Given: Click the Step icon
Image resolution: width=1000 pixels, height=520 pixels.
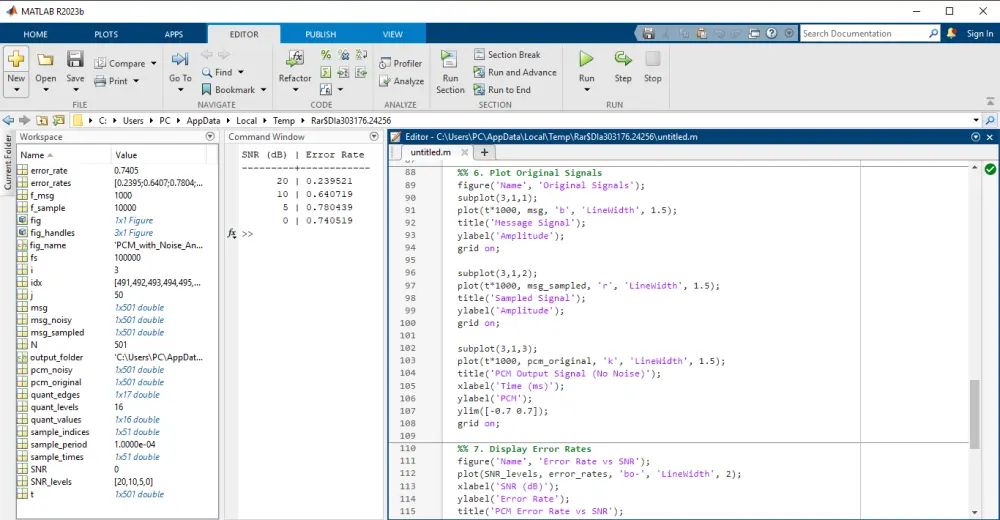Looking at the screenshot, I should coord(623,59).
